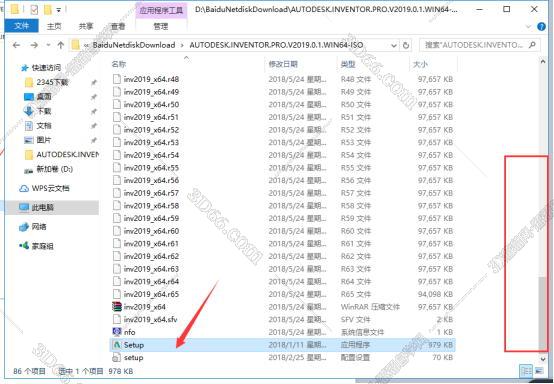Click the 2018/2/25 date cell
The width and height of the screenshot is (554, 384).
coord(297,358)
